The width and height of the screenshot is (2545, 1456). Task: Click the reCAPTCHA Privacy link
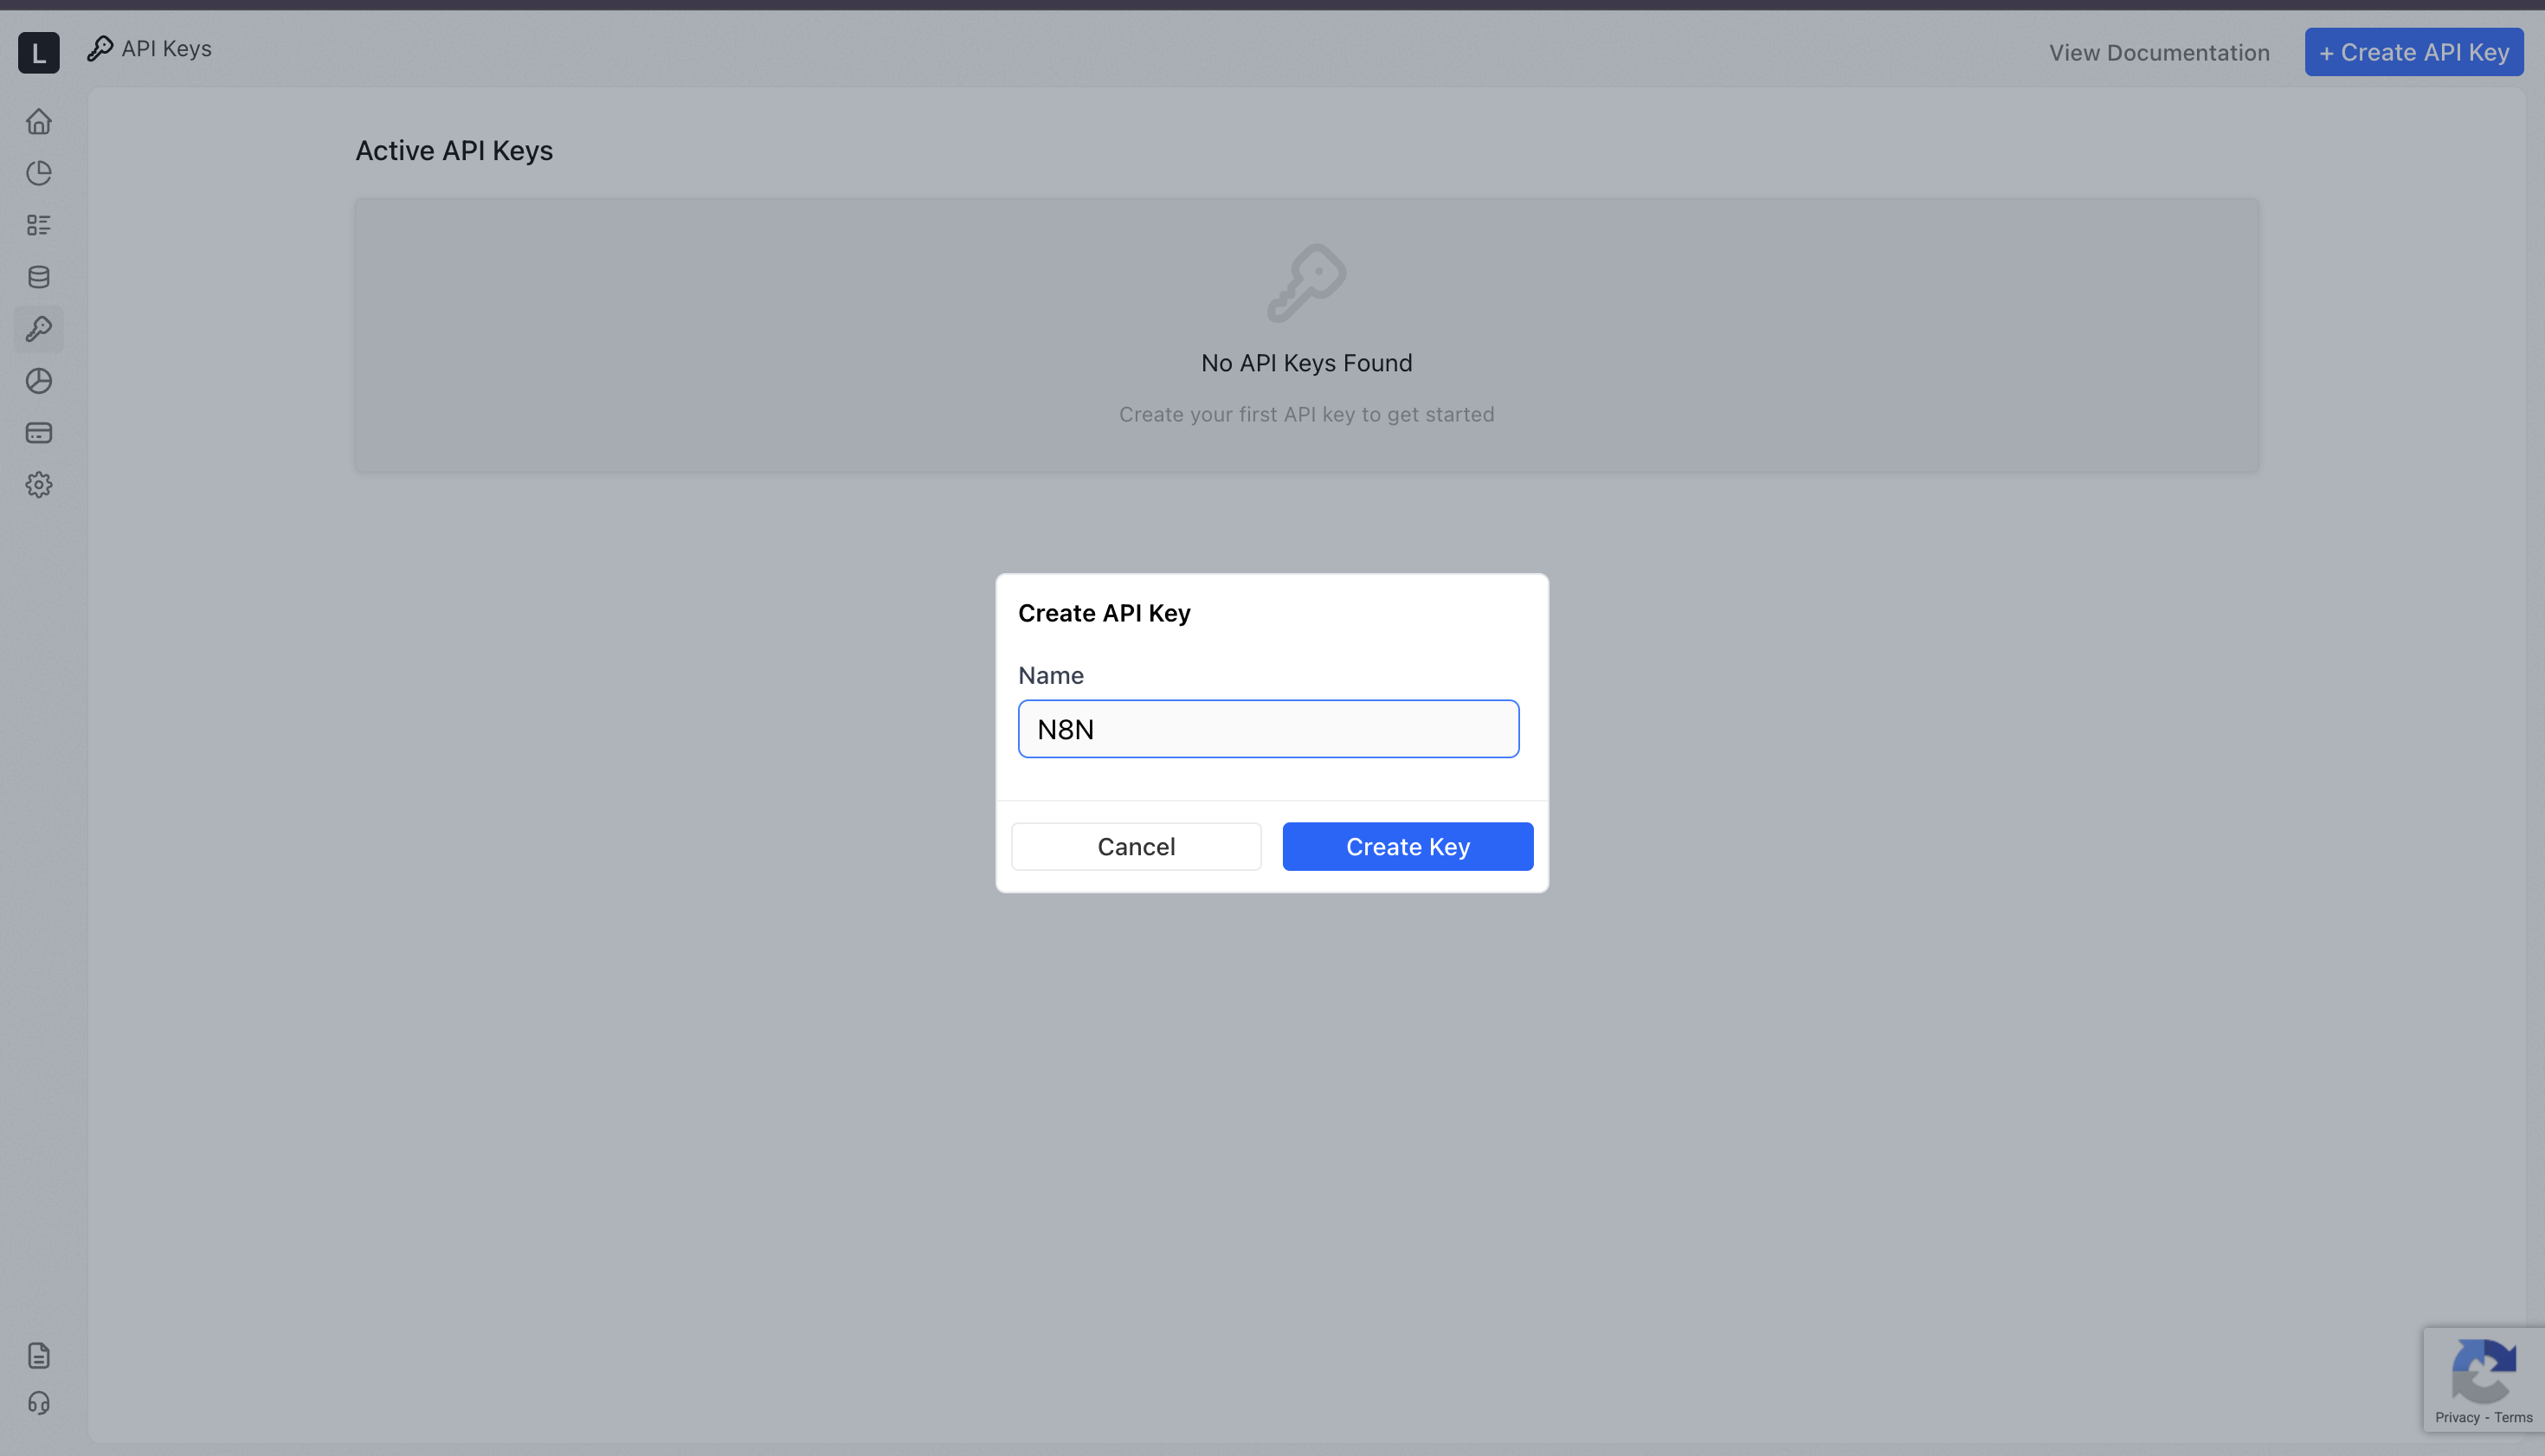[x=2456, y=1417]
